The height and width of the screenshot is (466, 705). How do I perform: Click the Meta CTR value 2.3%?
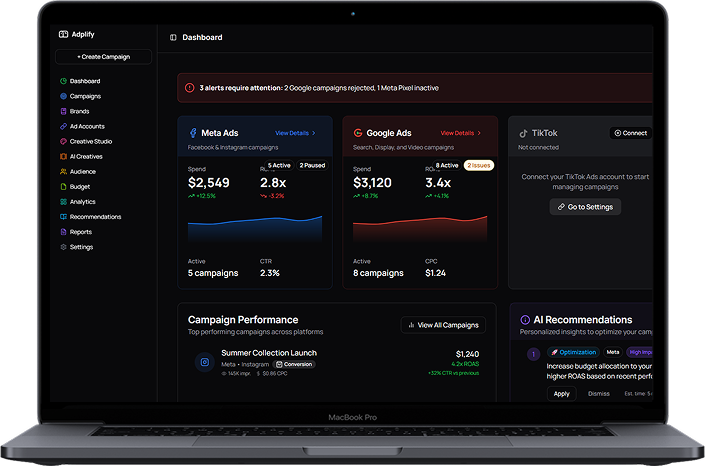coord(270,273)
